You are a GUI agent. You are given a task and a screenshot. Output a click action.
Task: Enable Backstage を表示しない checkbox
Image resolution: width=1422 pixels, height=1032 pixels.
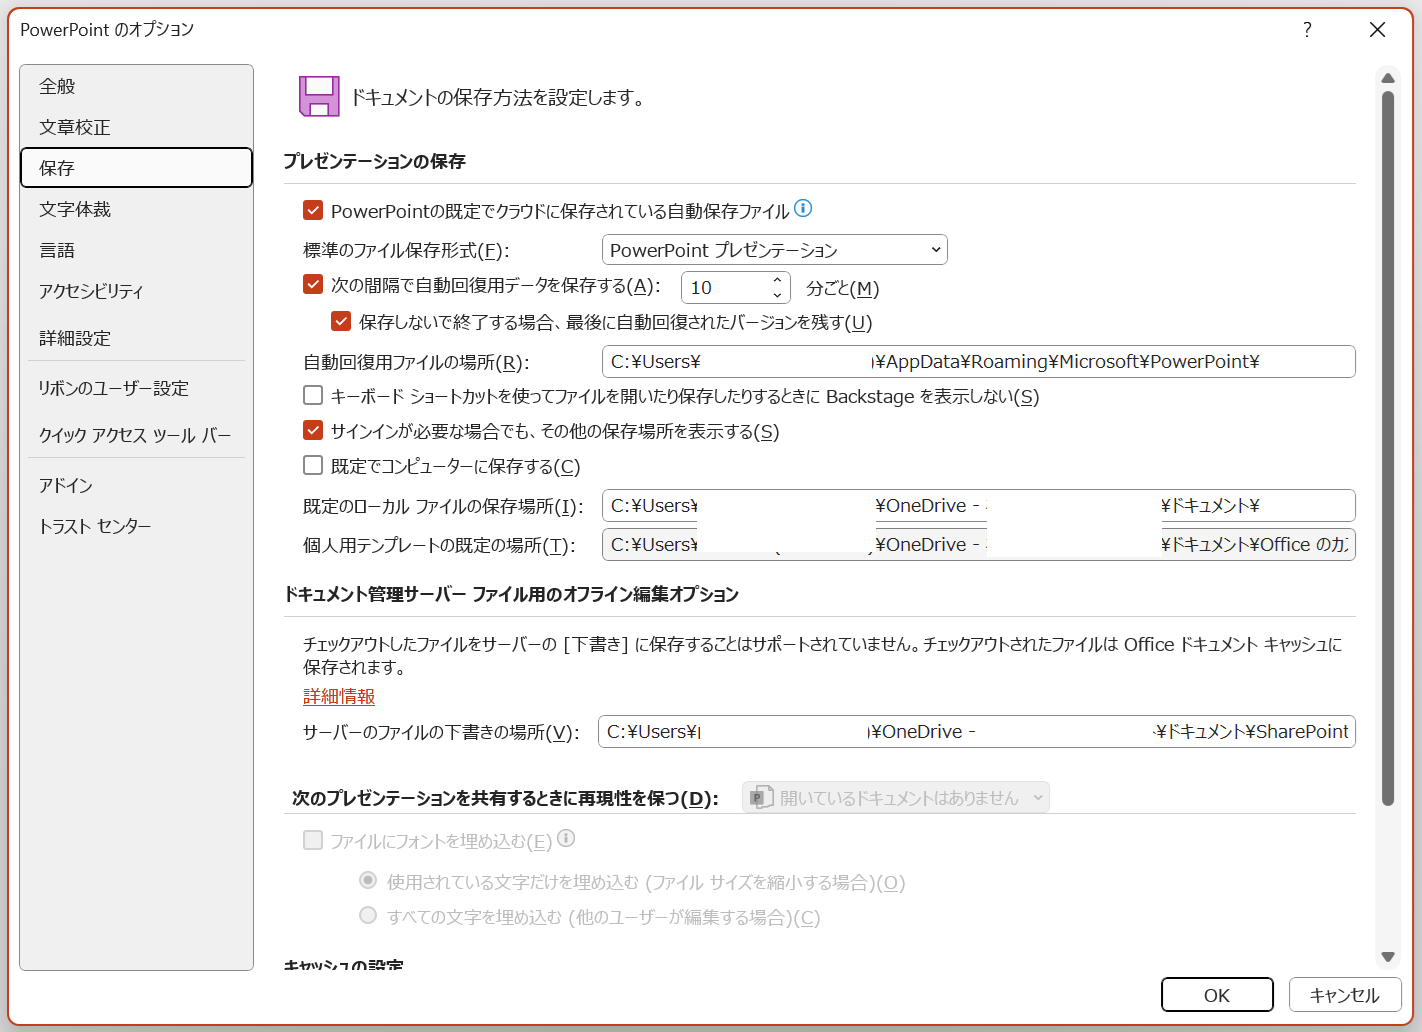pos(313,395)
